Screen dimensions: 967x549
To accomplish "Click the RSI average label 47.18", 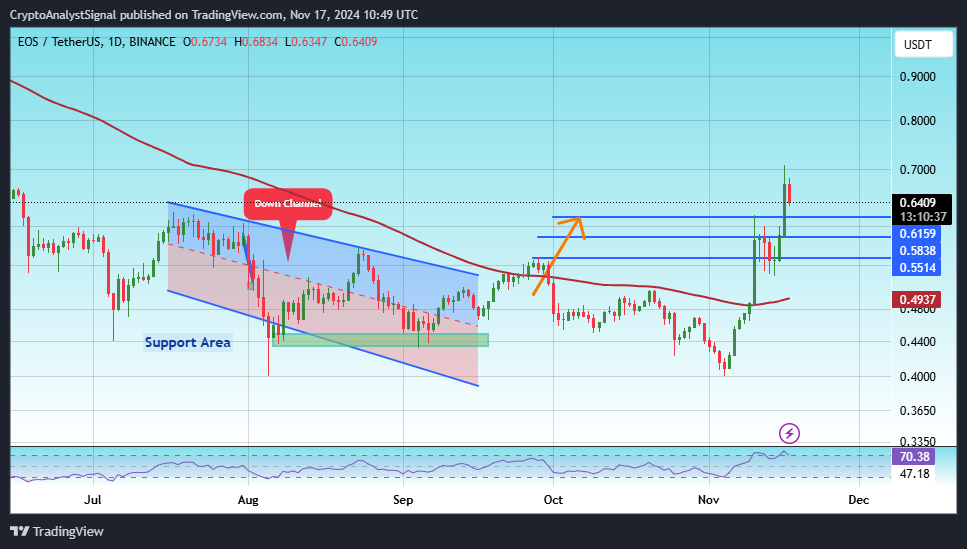I will coord(914,474).
